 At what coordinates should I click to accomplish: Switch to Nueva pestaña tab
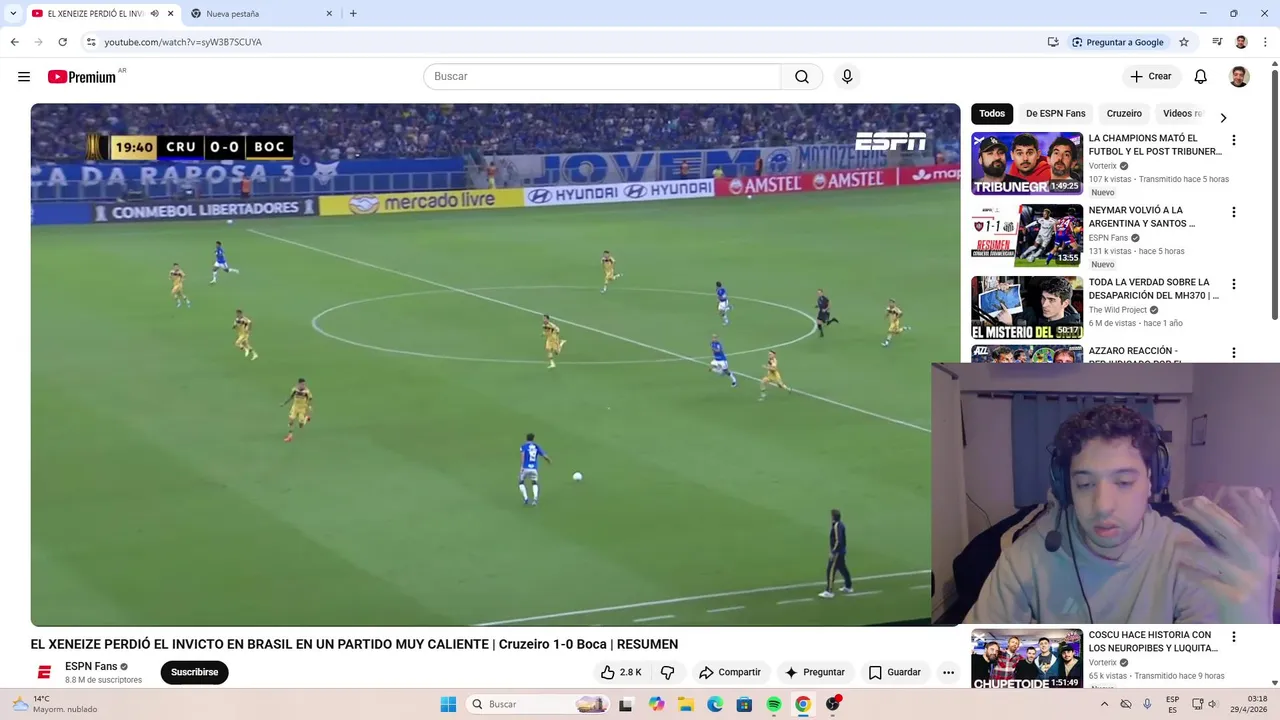[262, 13]
